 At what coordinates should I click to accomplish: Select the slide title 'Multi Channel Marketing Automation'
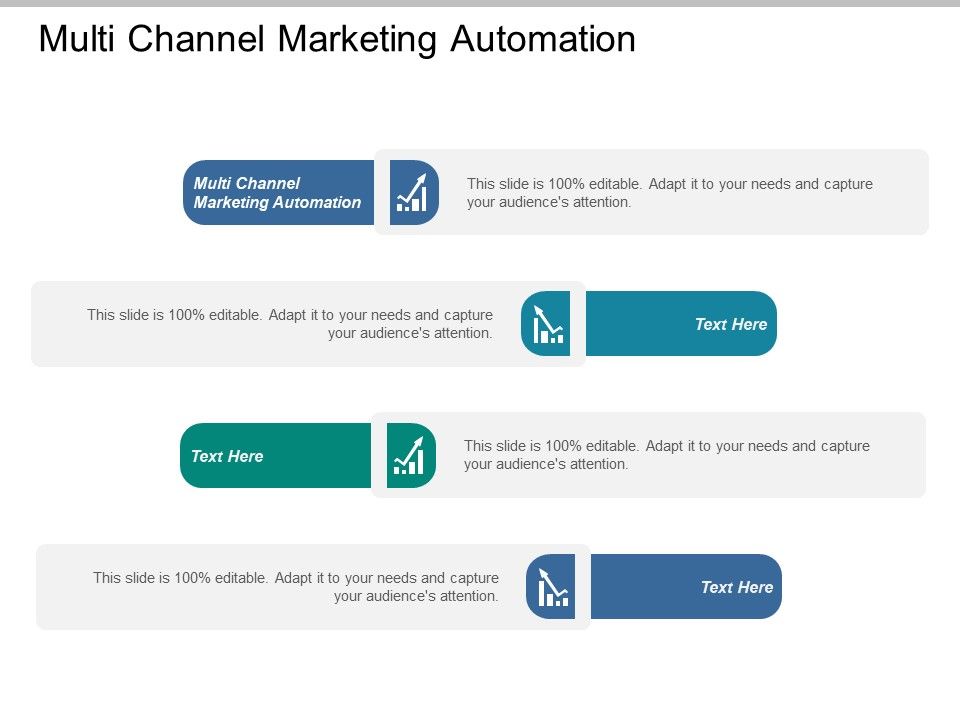point(337,39)
